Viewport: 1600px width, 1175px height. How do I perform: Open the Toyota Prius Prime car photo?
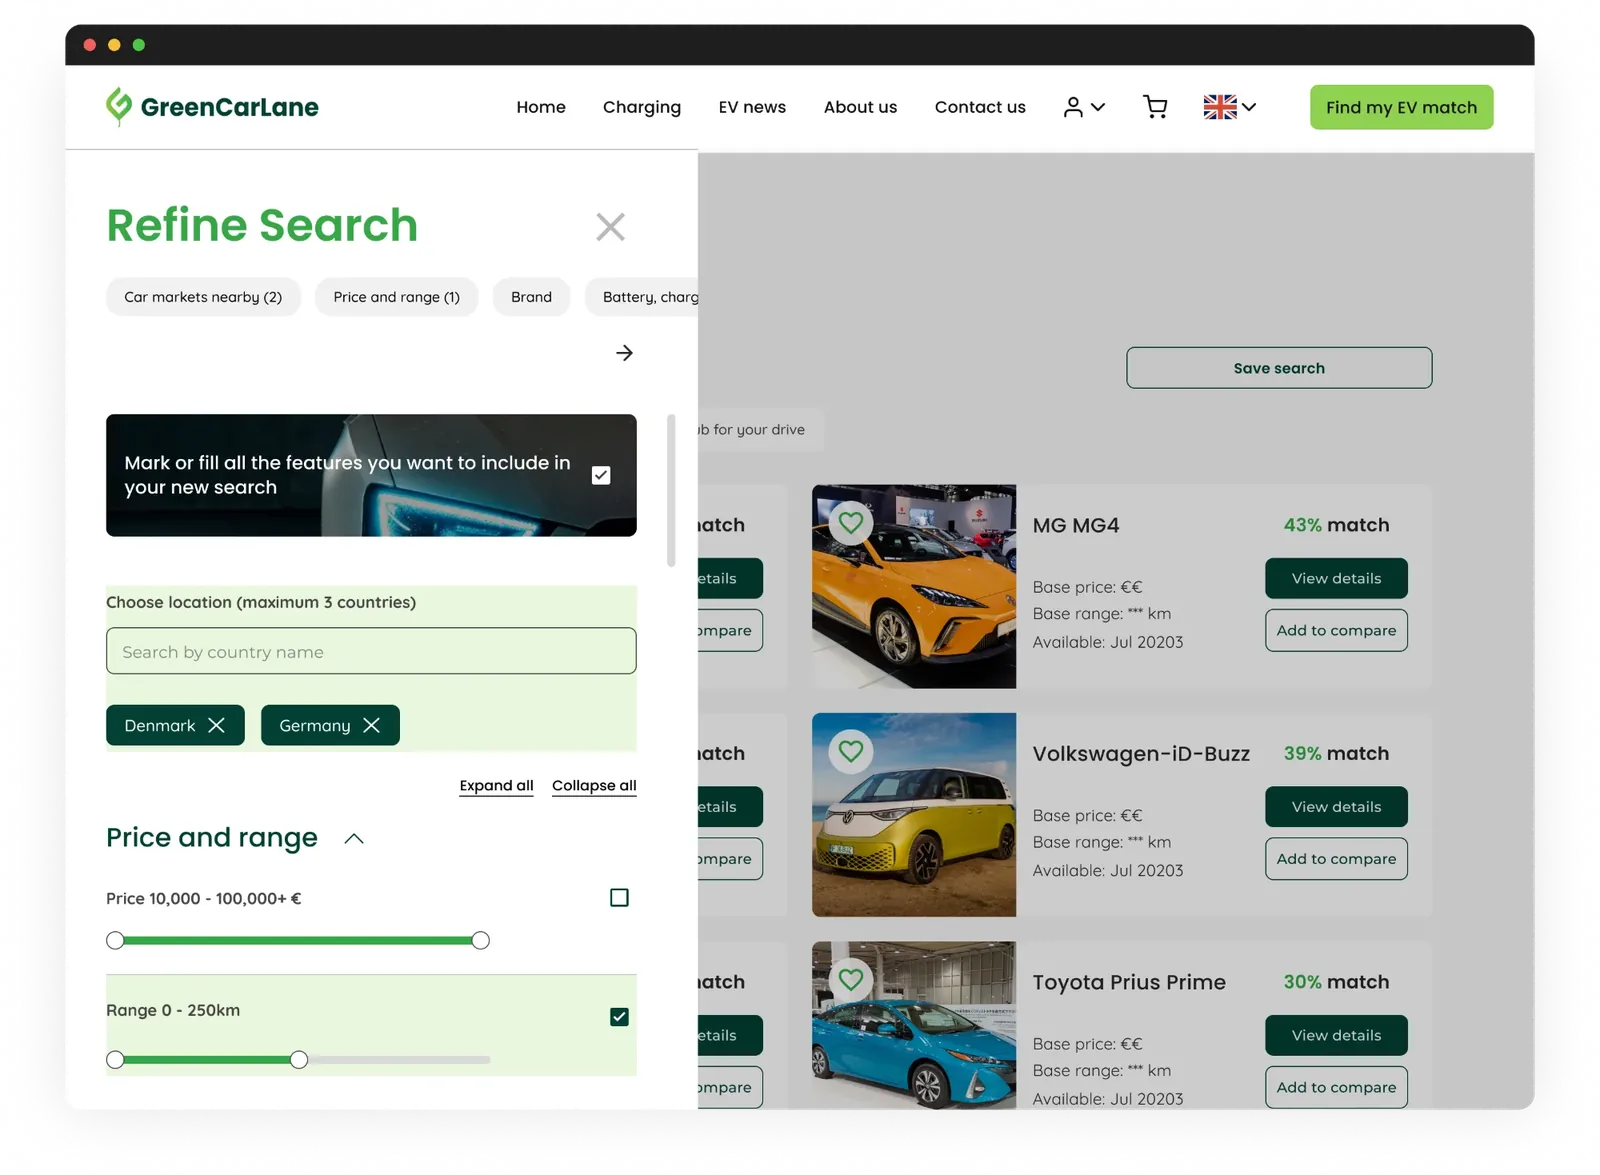coord(914,1025)
